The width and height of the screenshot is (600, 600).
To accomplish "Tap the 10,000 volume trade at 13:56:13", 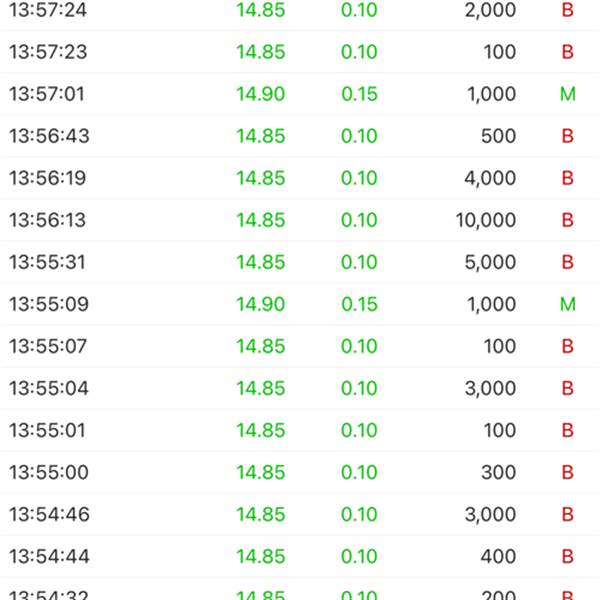I will pos(300,220).
